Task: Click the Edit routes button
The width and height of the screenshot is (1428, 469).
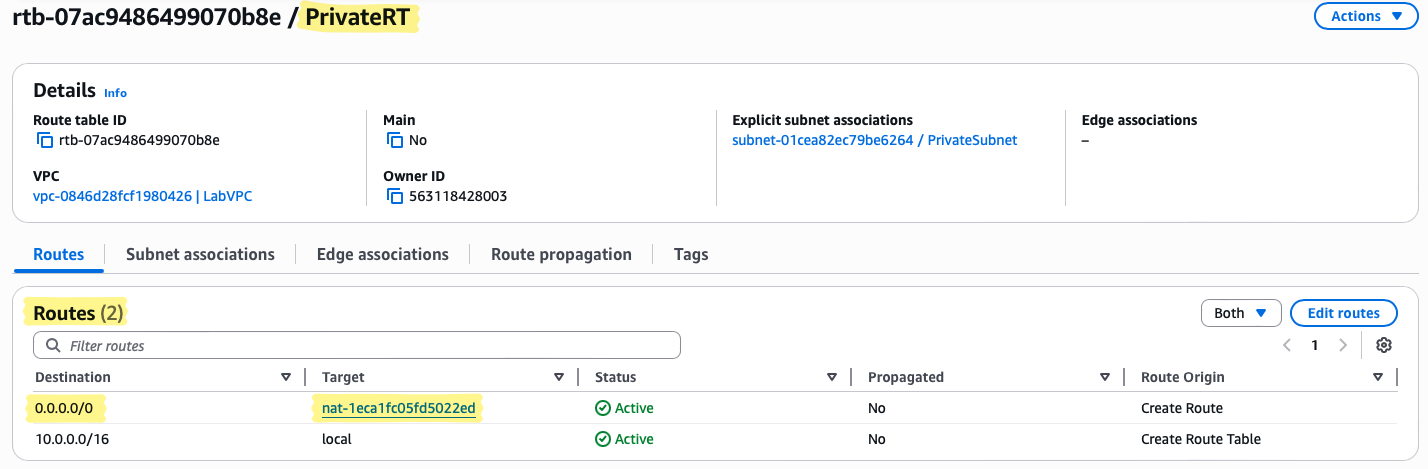Action: 1343,313
